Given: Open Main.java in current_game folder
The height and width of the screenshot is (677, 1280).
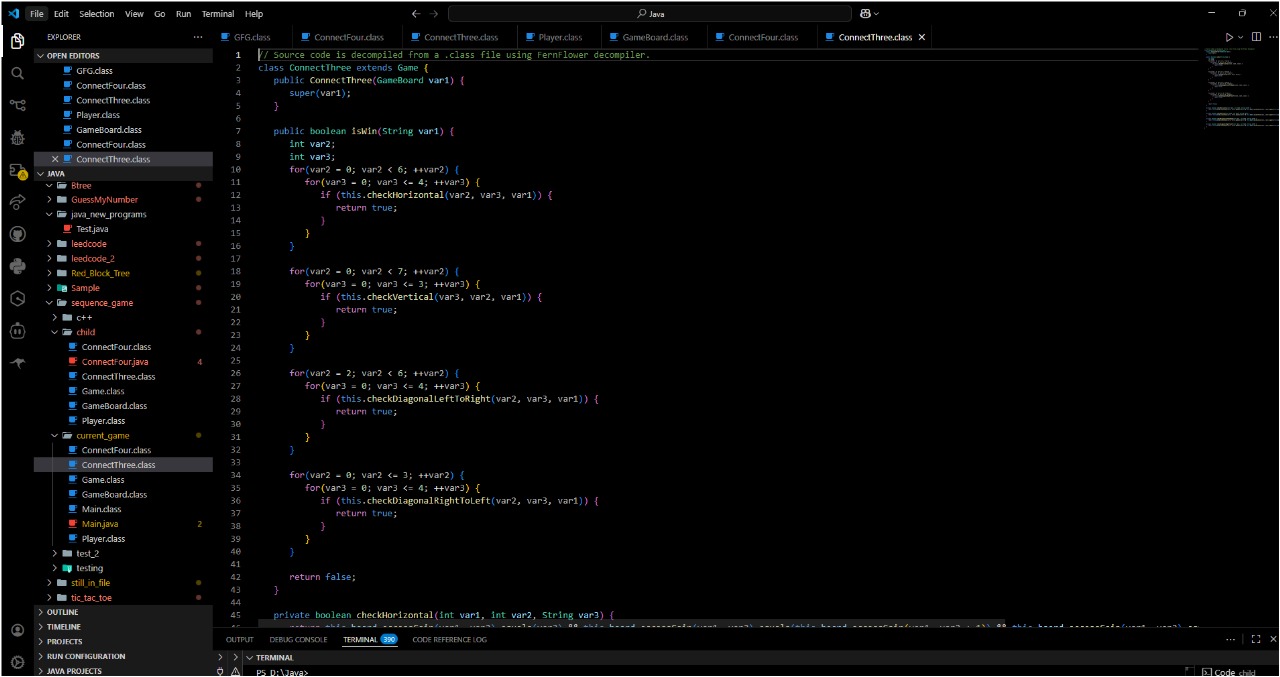Looking at the screenshot, I should click(101, 524).
